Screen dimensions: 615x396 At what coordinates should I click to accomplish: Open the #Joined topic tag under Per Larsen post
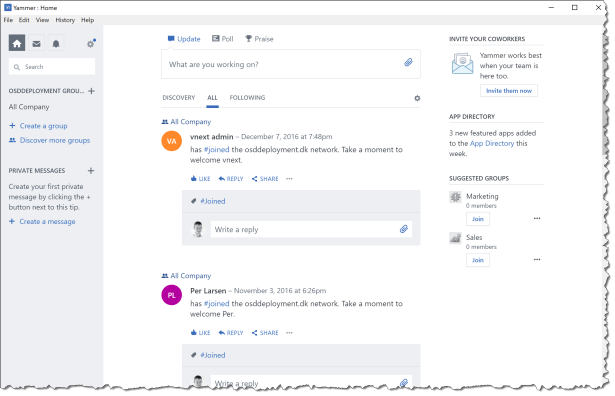(x=213, y=355)
